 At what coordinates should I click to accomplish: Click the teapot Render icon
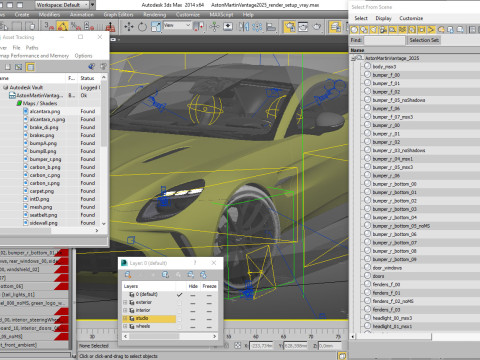[317, 27]
